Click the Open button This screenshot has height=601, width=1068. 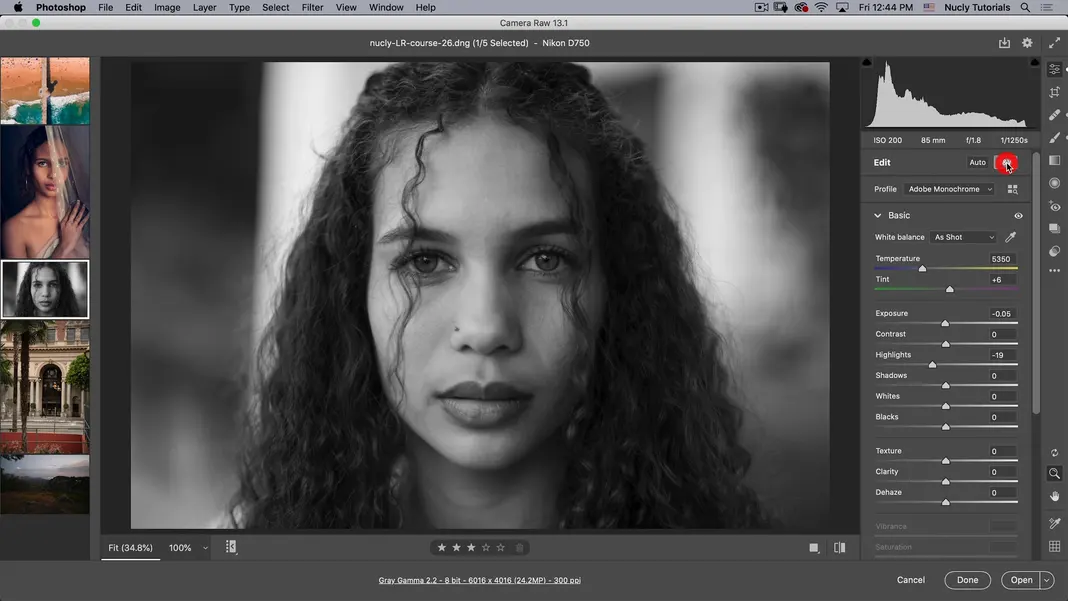[1021, 580]
